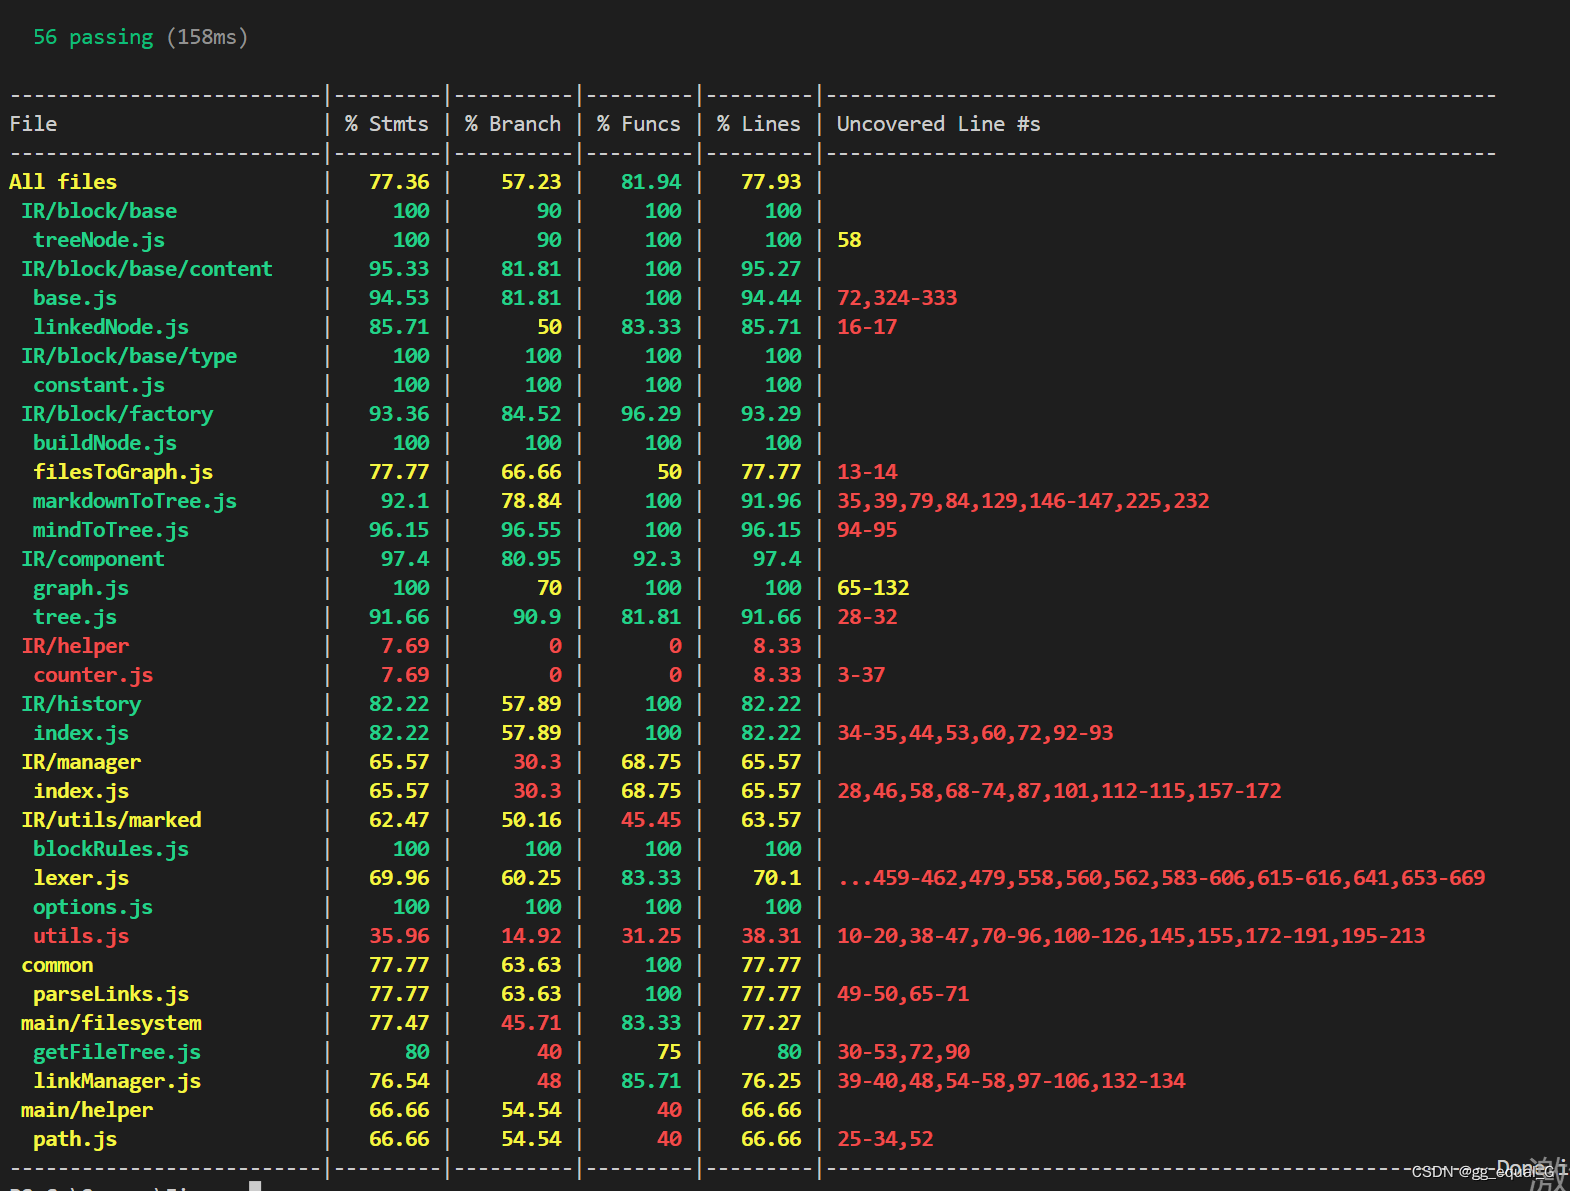Click uncovered lines '34-35,44,53,60,72,92-93'

pyautogui.click(x=975, y=733)
